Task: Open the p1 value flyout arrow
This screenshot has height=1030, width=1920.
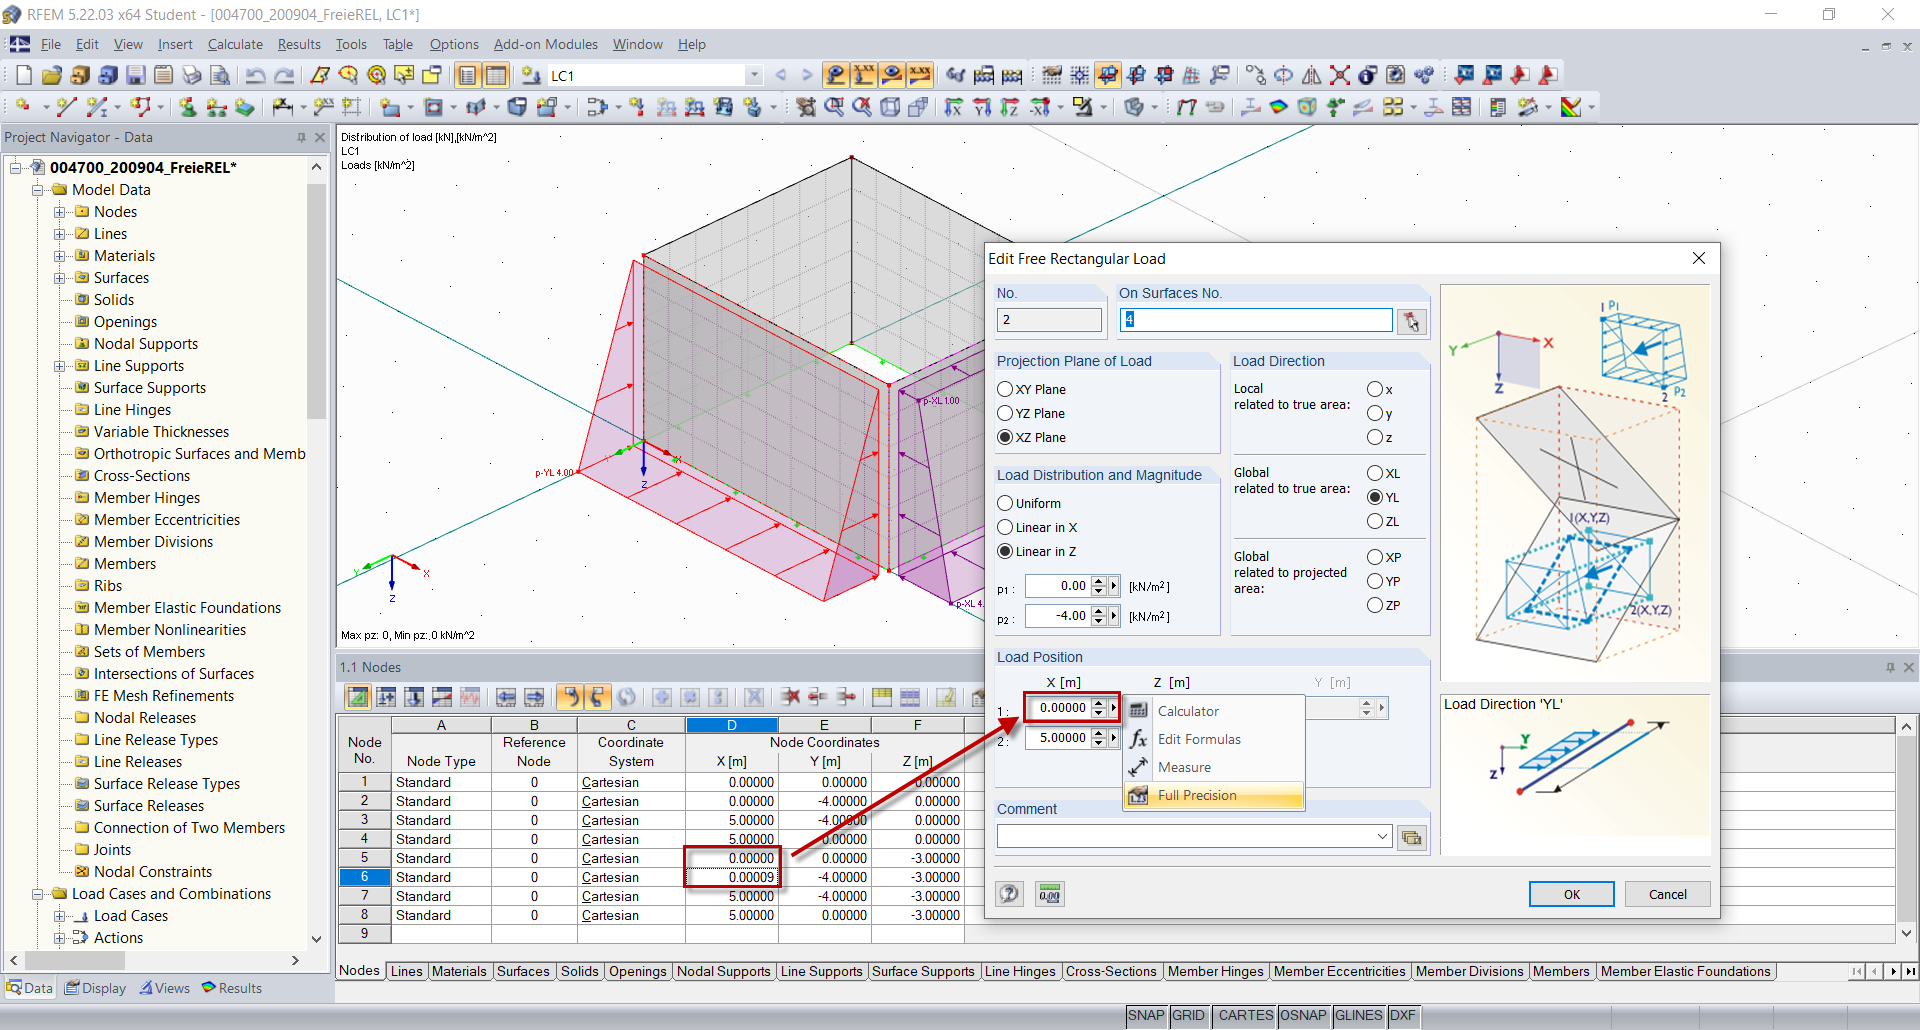Action: 1114,586
